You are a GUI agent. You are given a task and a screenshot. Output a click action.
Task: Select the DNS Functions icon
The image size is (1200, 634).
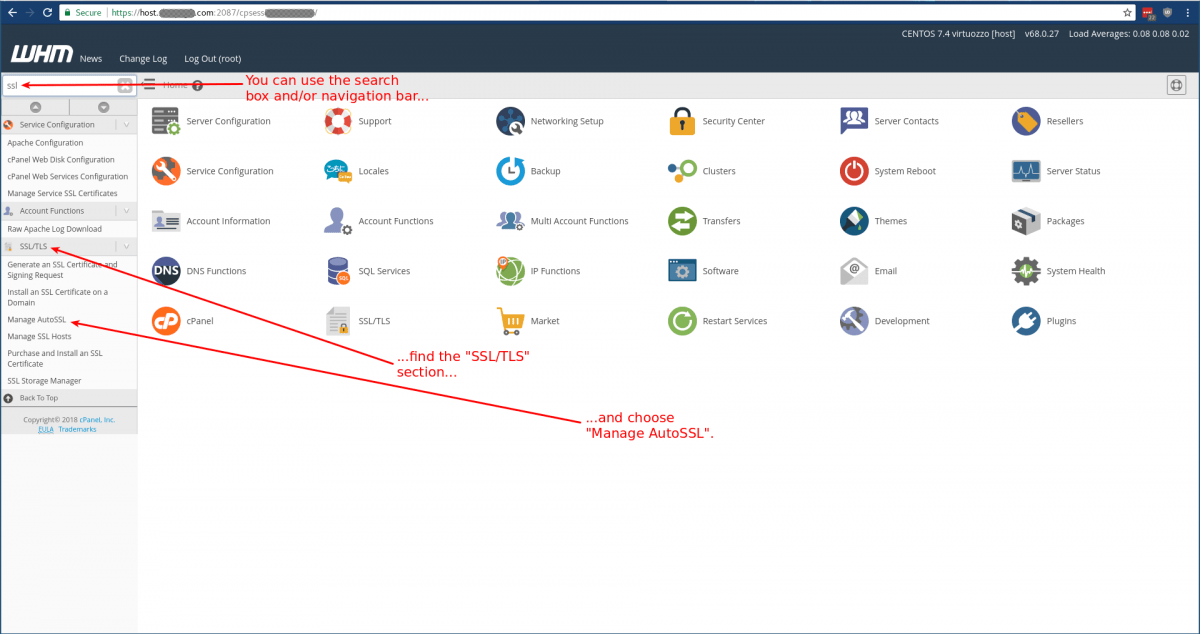point(165,270)
